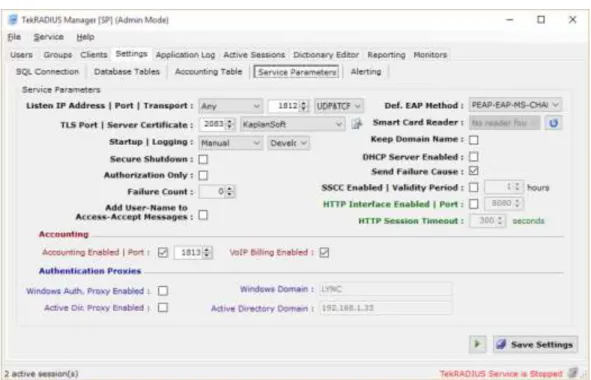
Task: Click the Save Settings button
Action: point(535,344)
